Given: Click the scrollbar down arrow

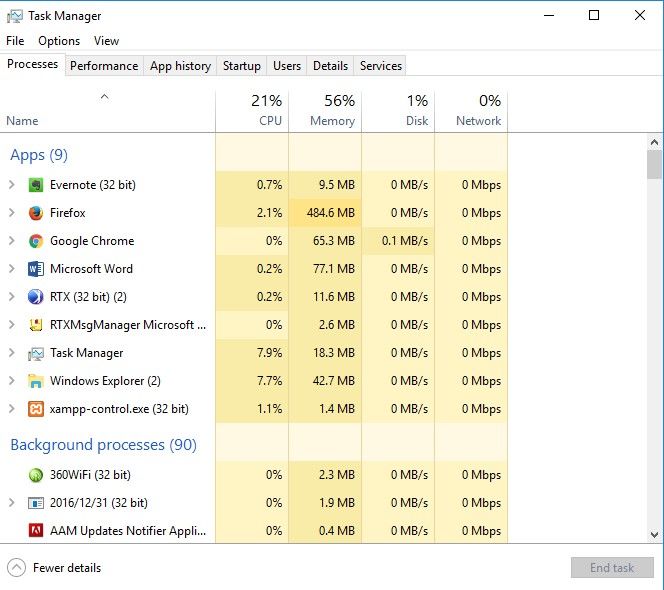Looking at the screenshot, I should pyautogui.click(x=654, y=535).
